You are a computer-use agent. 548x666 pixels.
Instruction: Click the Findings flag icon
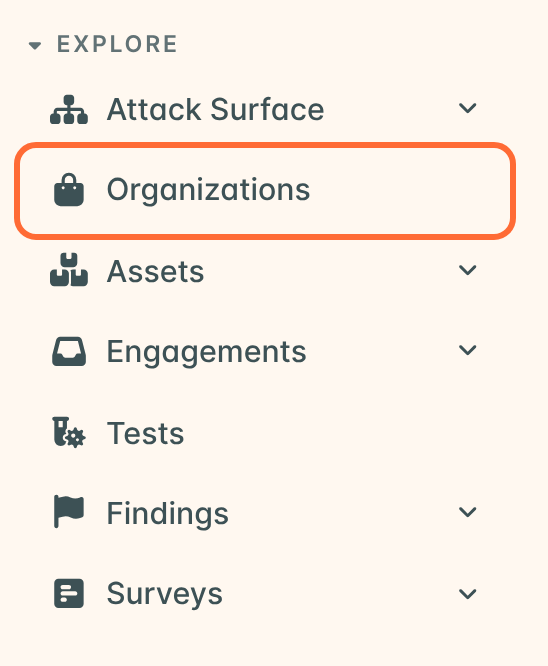tap(69, 511)
